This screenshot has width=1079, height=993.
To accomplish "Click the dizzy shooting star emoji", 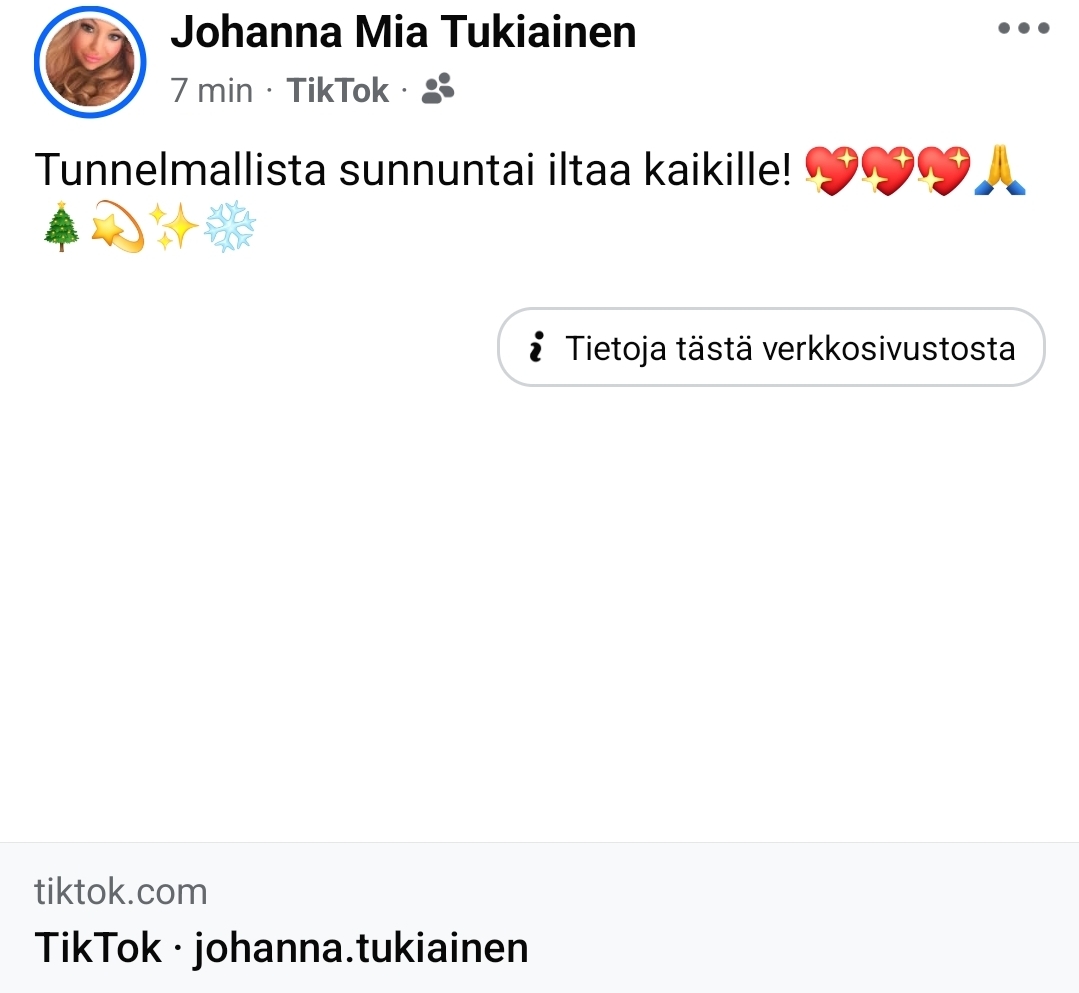I will click(x=117, y=230).
